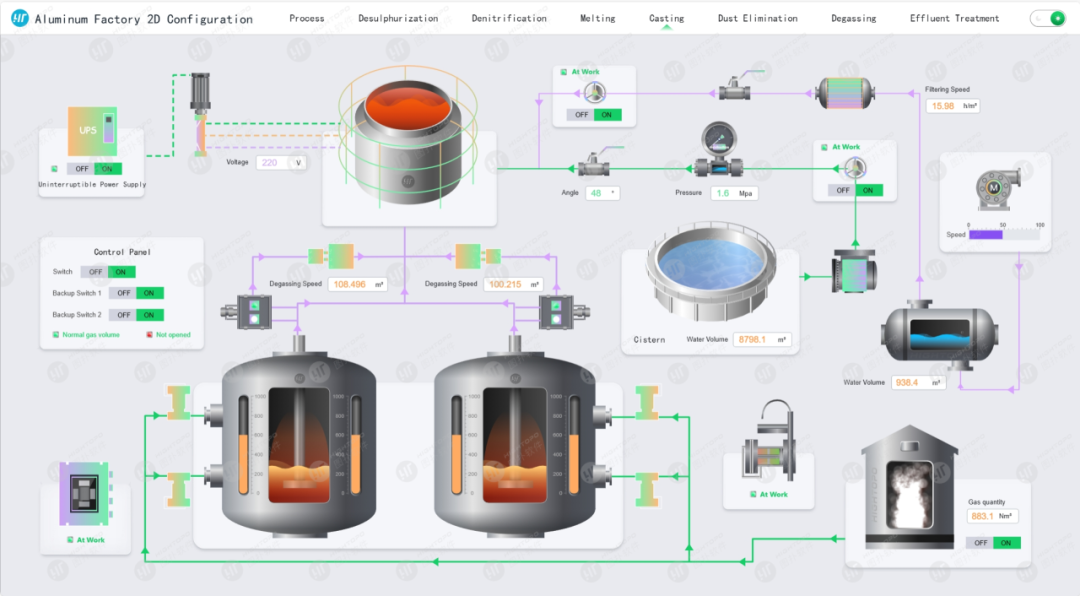
Task: Open the Casting tab
Action: tap(666, 18)
